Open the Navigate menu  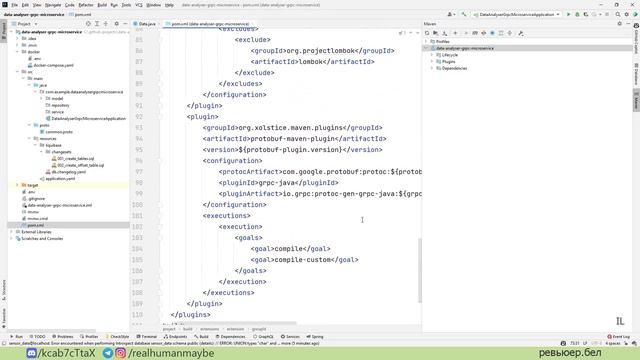[53, 5]
